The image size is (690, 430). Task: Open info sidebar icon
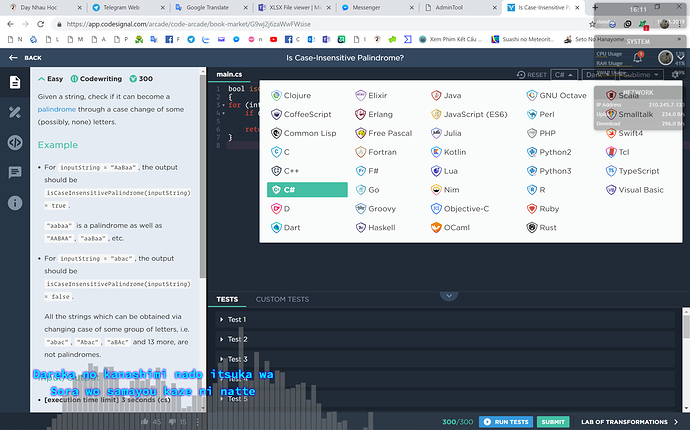coord(15,203)
